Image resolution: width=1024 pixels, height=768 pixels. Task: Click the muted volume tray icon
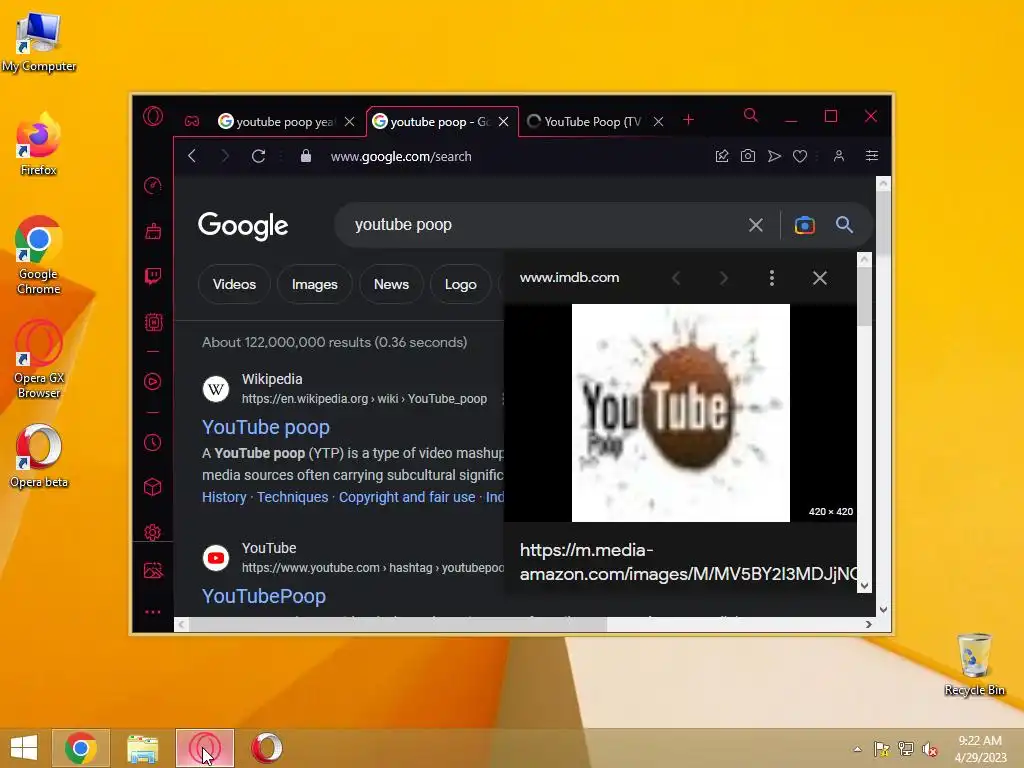[929, 749]
